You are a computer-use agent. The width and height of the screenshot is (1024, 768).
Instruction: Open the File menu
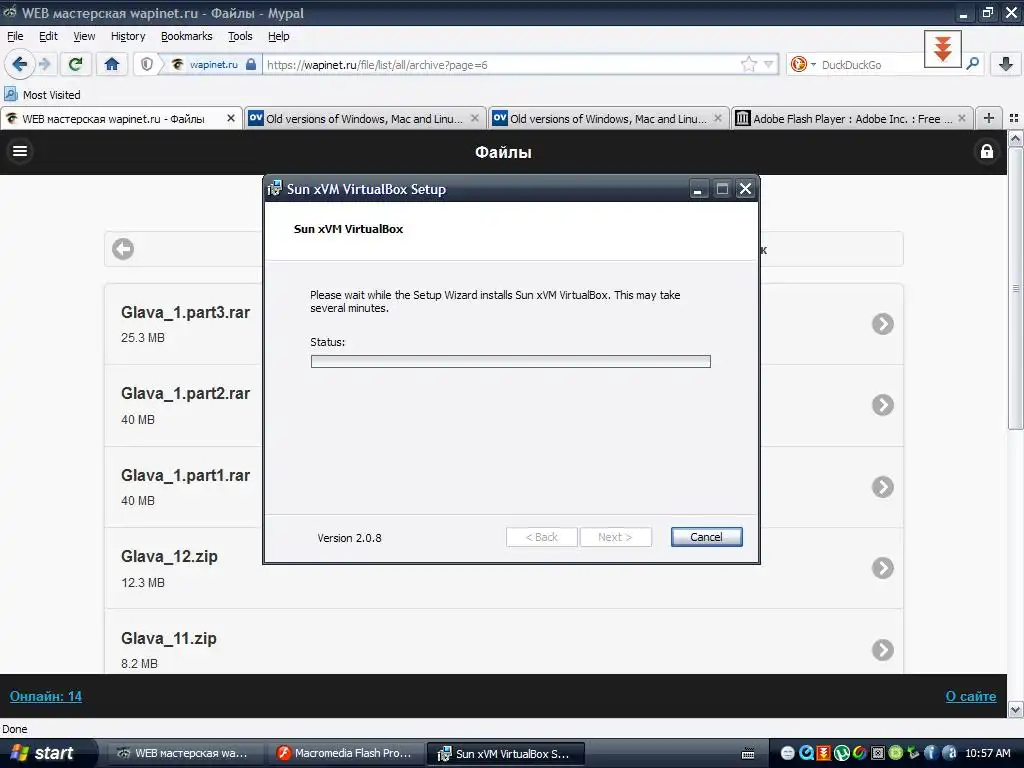pos(15,36)
